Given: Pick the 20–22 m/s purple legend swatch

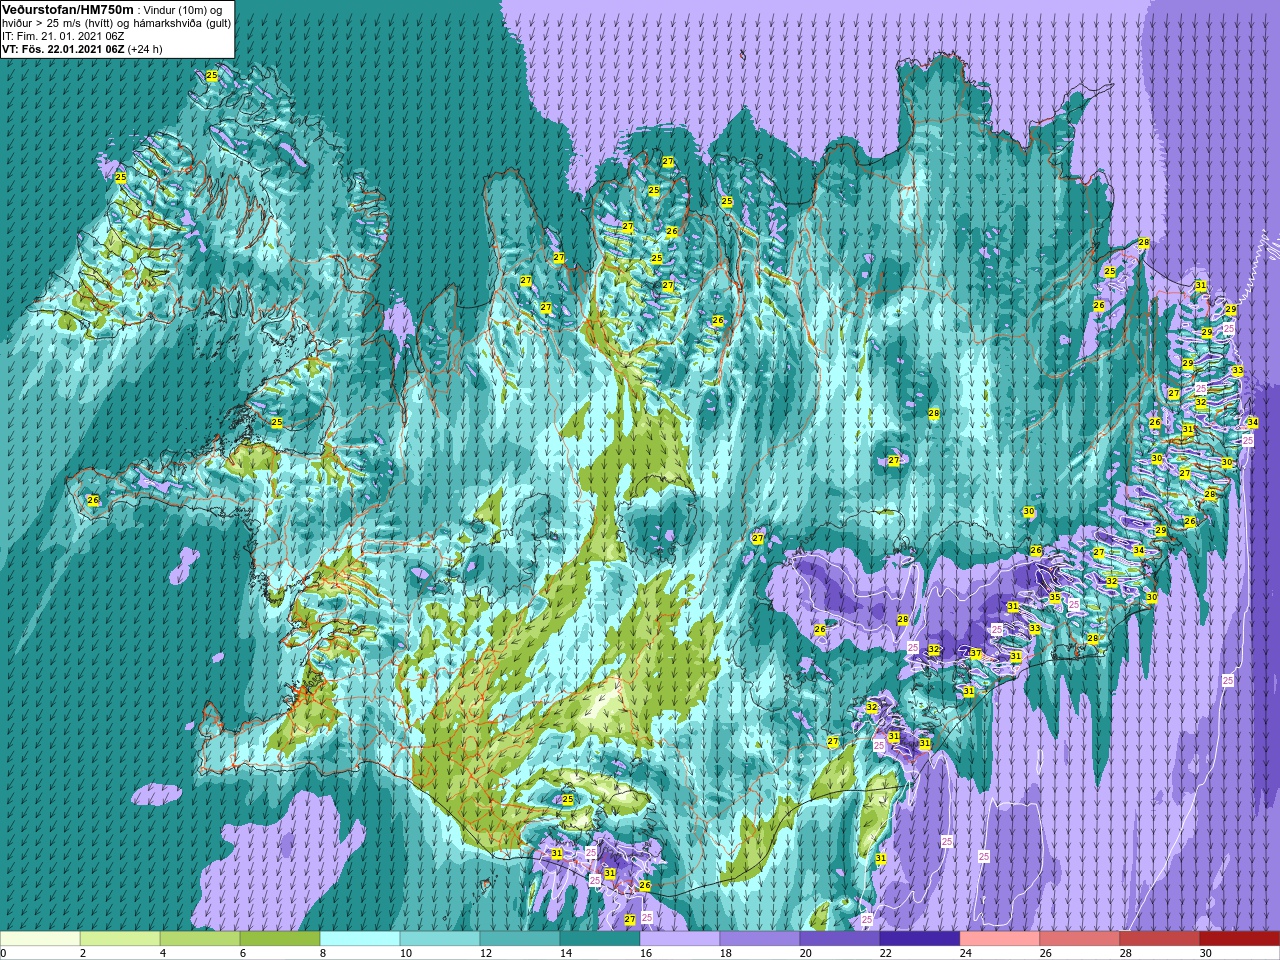Looking at the screenshot, I should tap(840, 939).
